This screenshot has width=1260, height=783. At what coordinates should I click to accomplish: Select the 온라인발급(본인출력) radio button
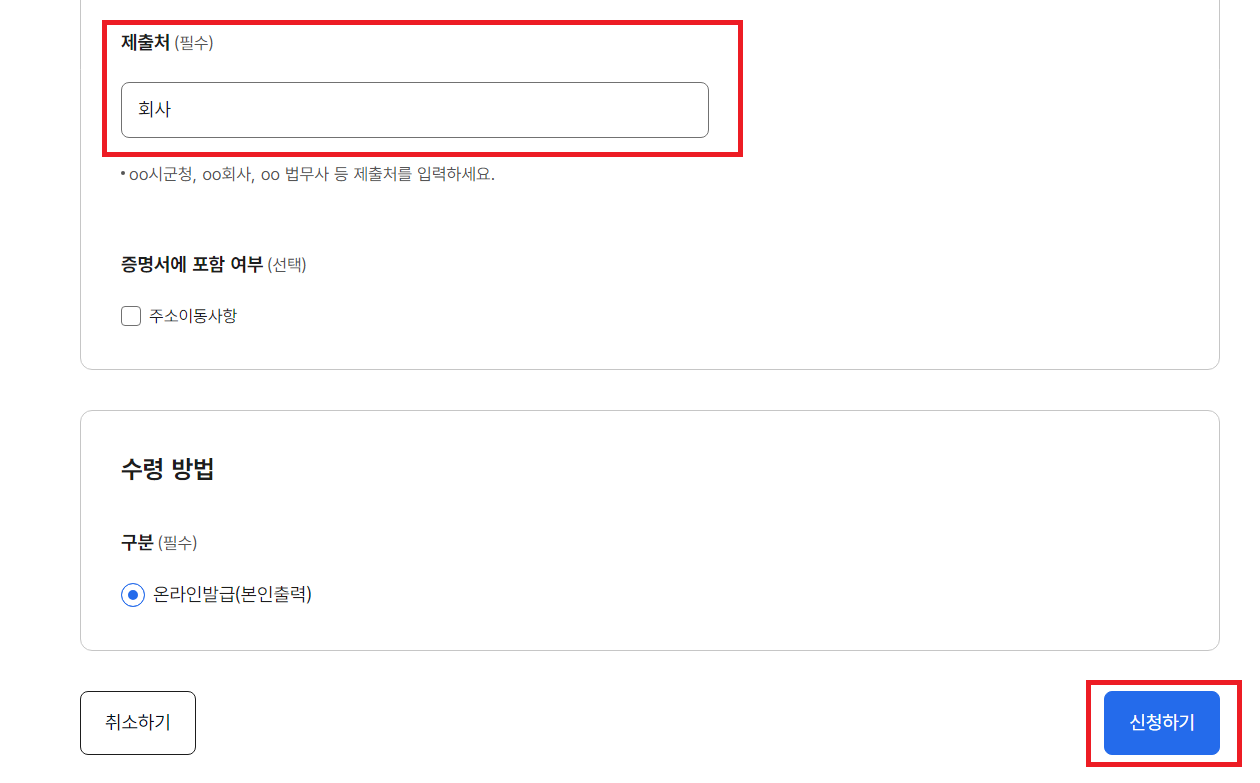click(x=133, y=595)
